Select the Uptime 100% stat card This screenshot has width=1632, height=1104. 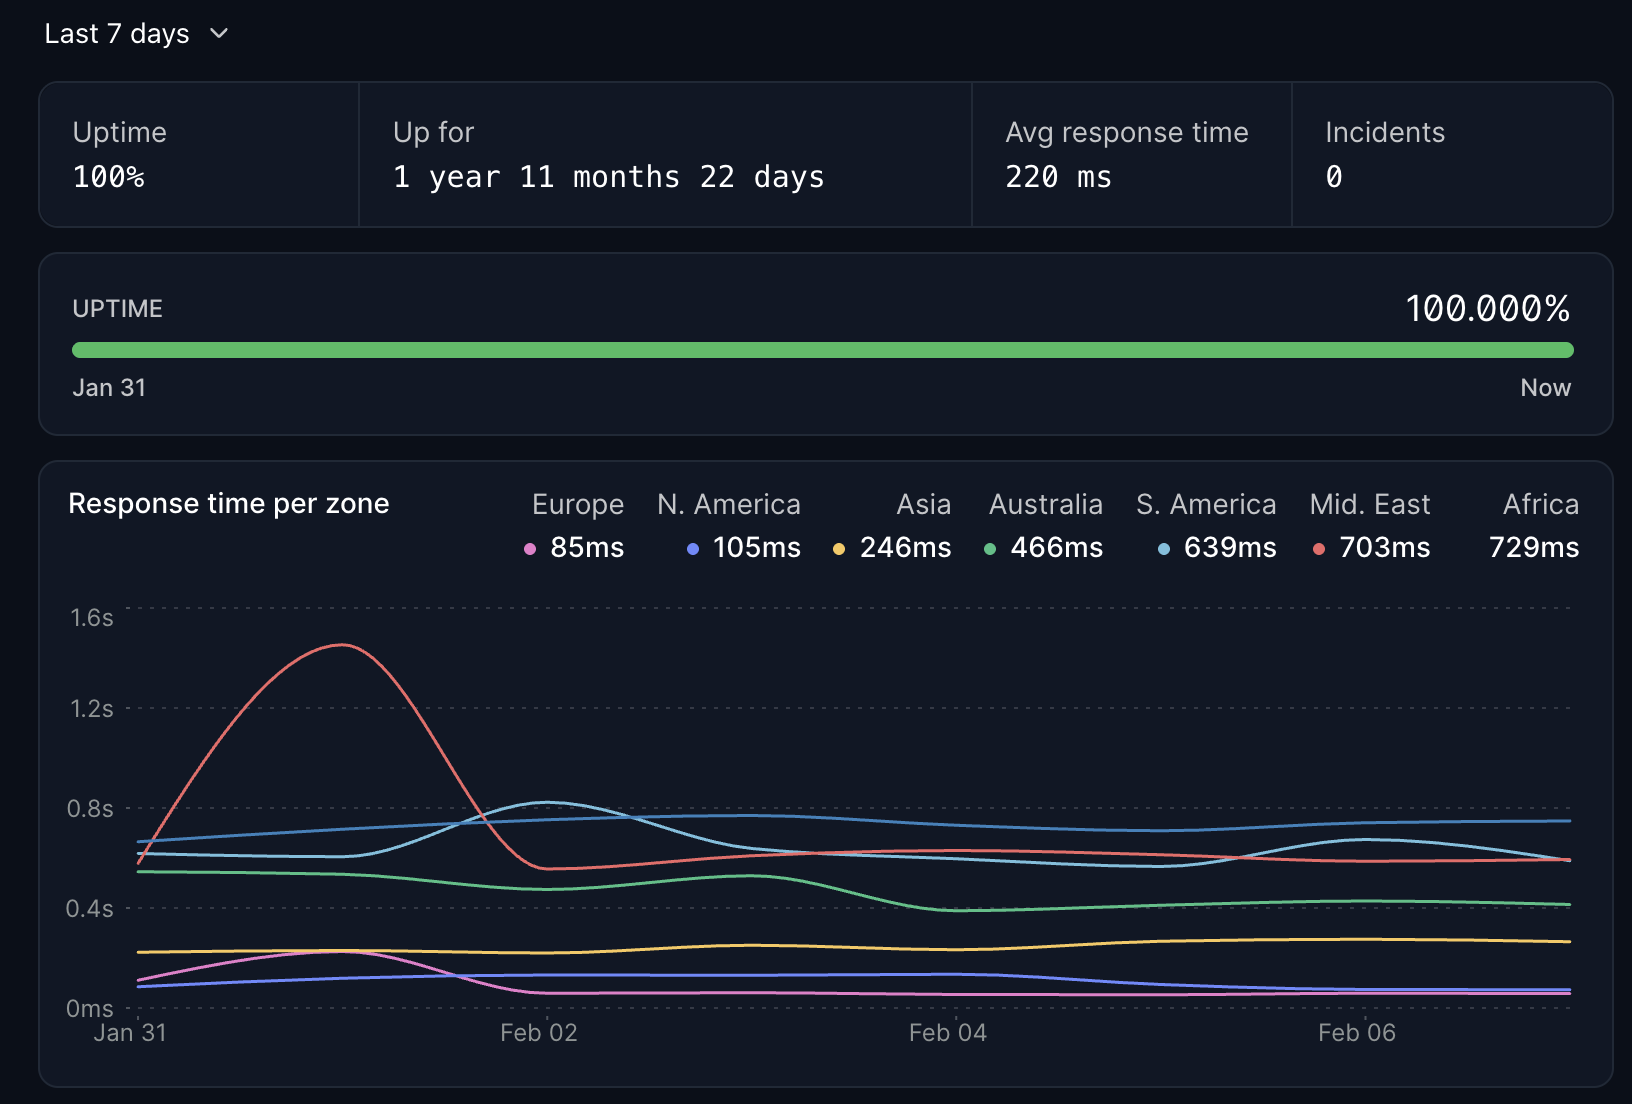coord(198,155)
